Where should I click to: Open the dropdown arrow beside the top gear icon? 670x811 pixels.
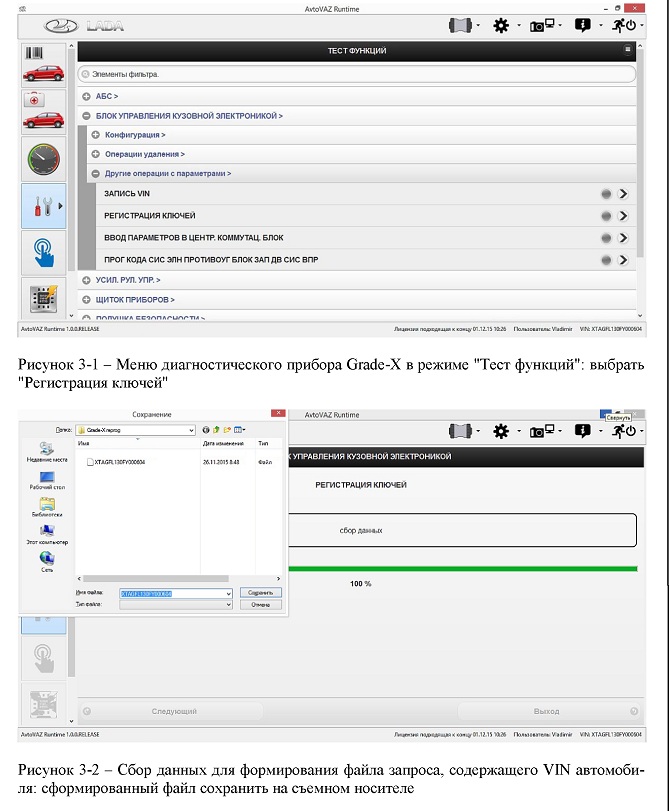(x=519, y=25)
